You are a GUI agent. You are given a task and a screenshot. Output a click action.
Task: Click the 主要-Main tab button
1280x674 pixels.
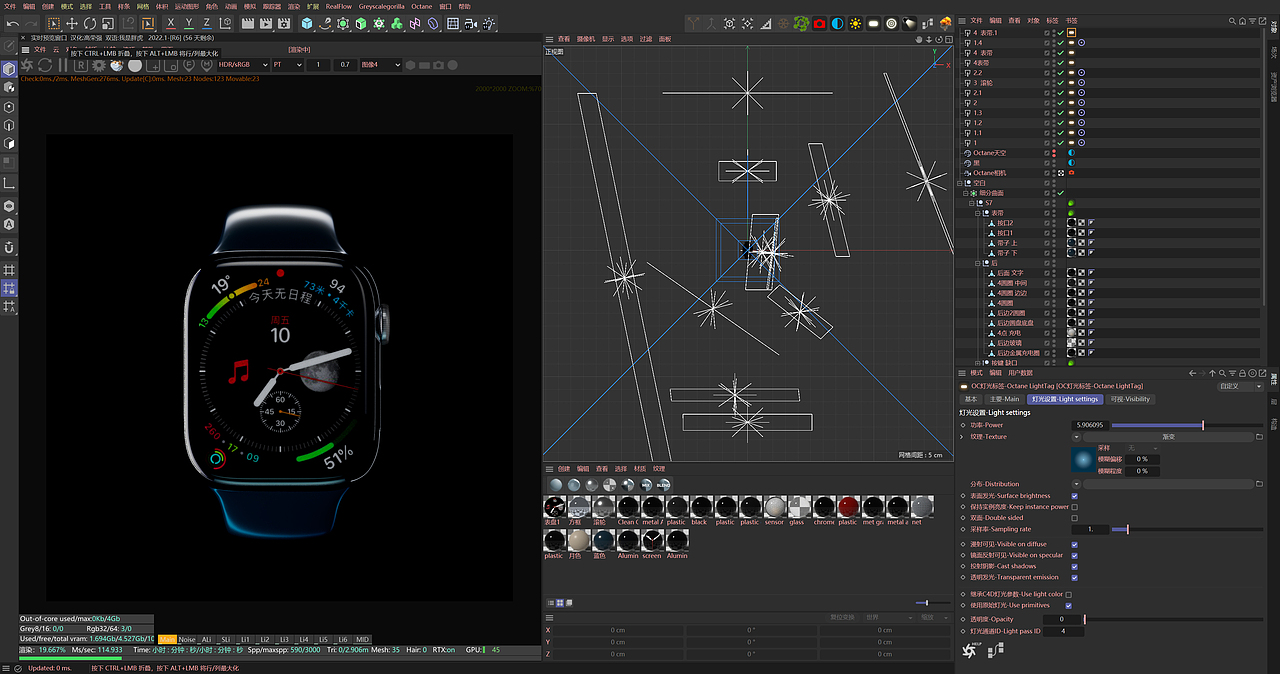coord(1004,399)
